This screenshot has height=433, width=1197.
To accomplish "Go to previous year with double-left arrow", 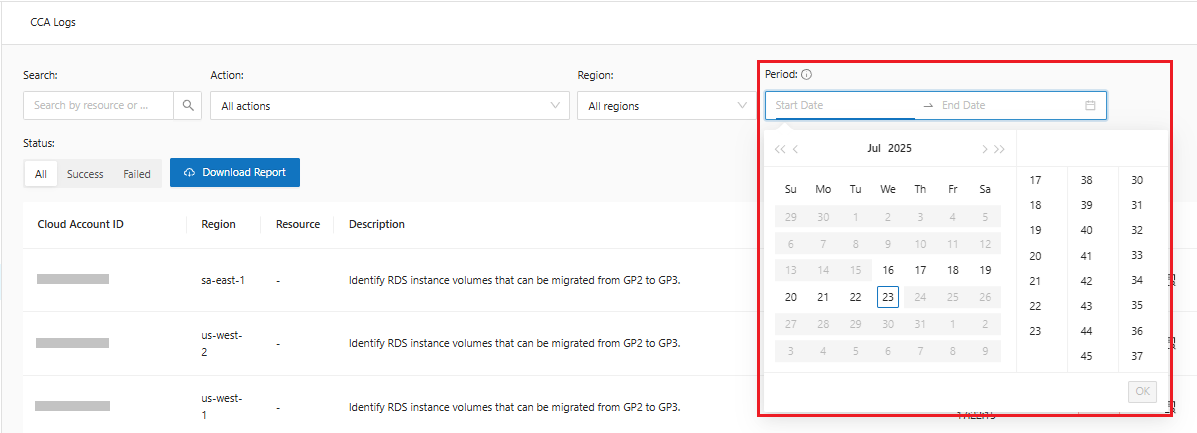I will [x=780, y=149].
